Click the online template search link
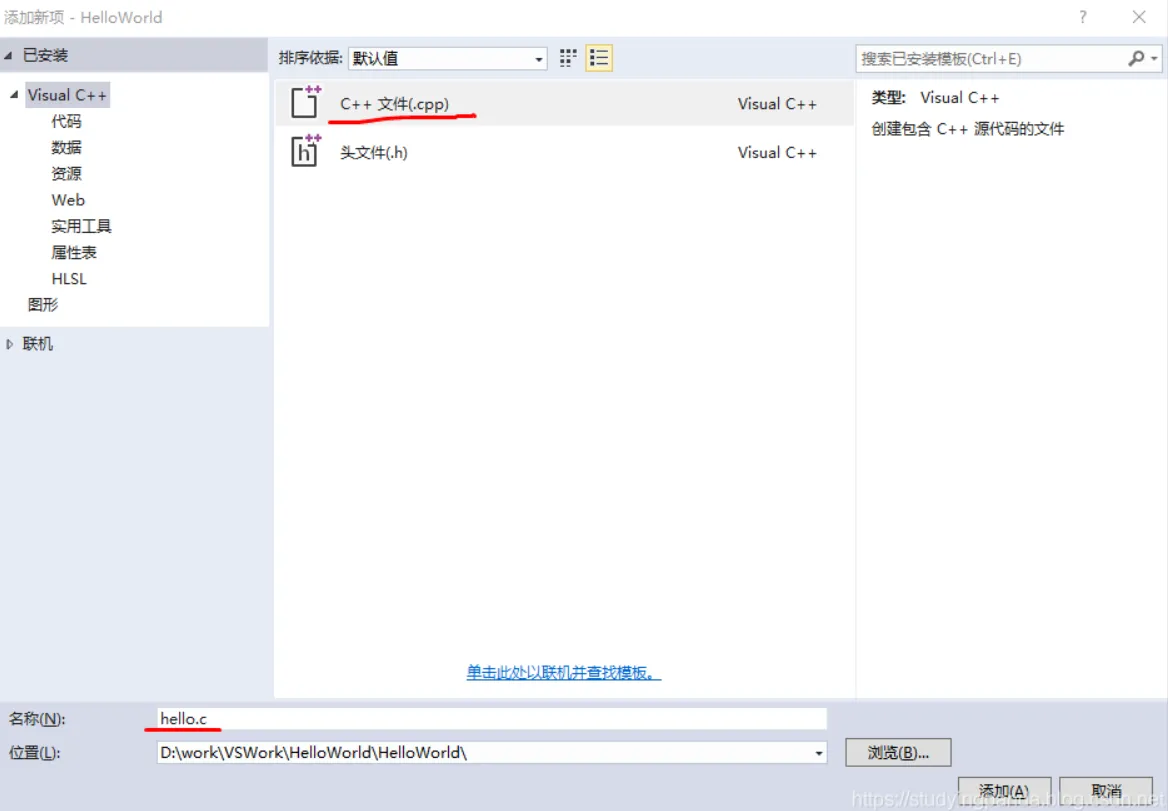Viewport: 1168px width, 811px height. [563, 672]
